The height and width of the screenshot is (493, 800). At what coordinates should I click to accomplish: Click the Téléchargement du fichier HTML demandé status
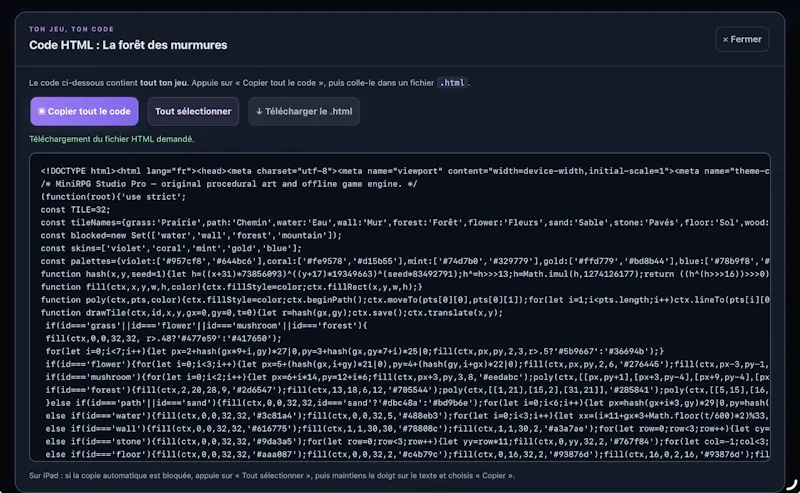click(112, 139)
